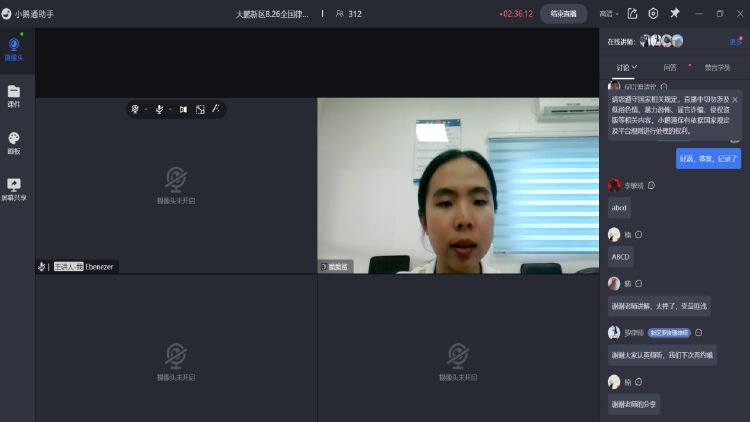Open the 画板 whiteboard palette icon

[x=14, y=142]
